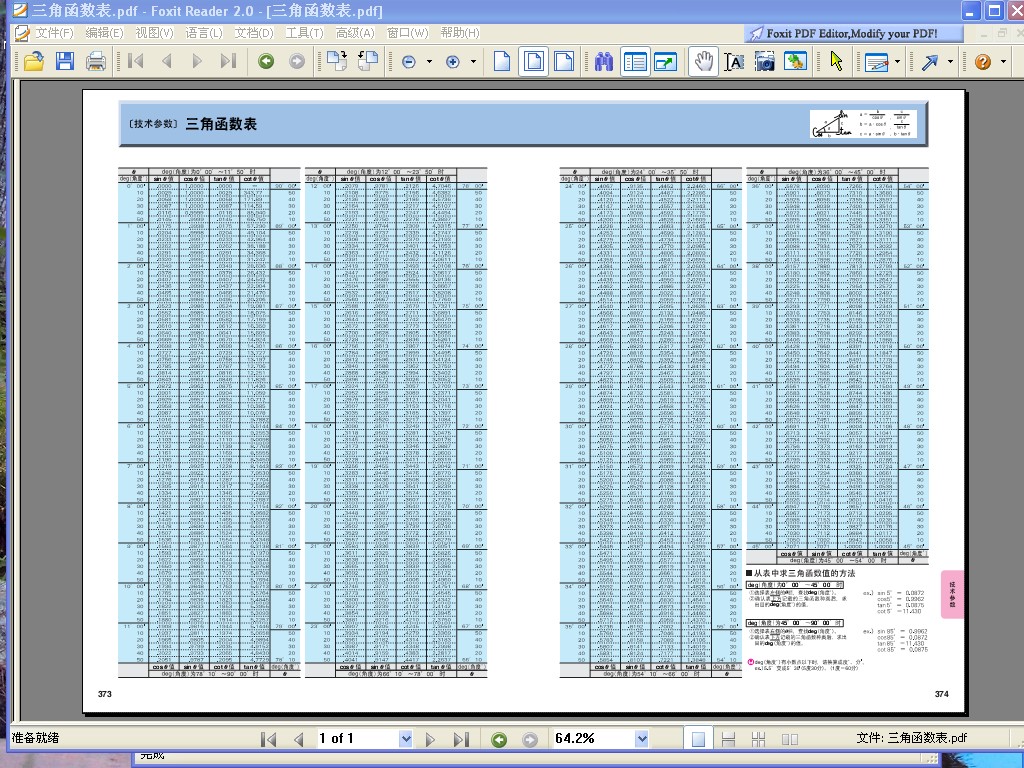Open the 文件(F) menu
1024x768 pixels.
pos(54,33)
